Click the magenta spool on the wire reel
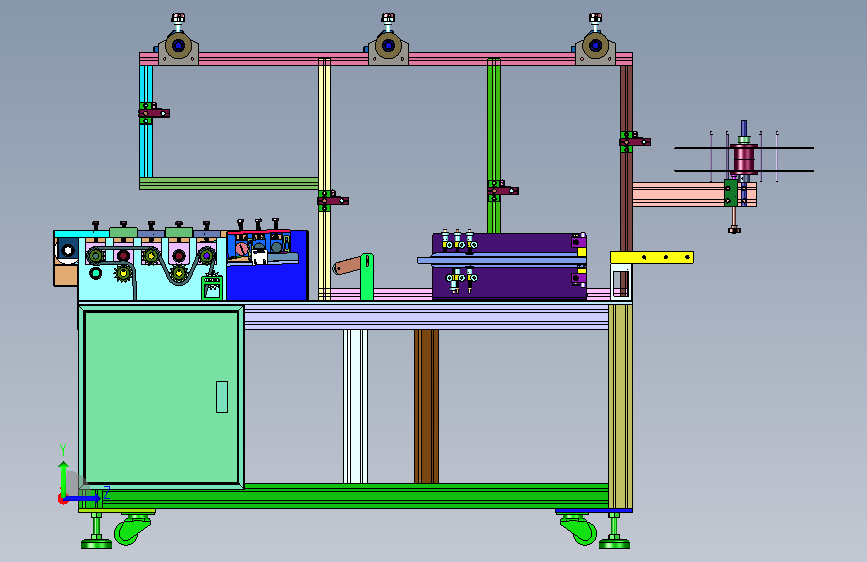 tap(744, 159)
